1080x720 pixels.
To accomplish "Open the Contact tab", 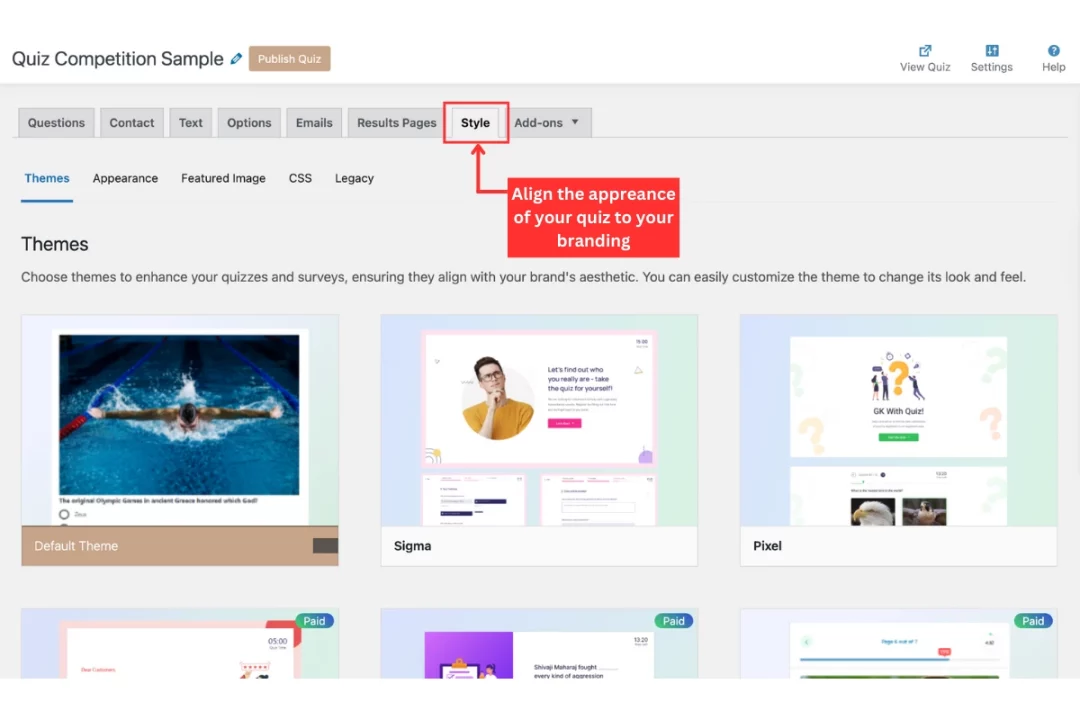I will pos(132,123).
